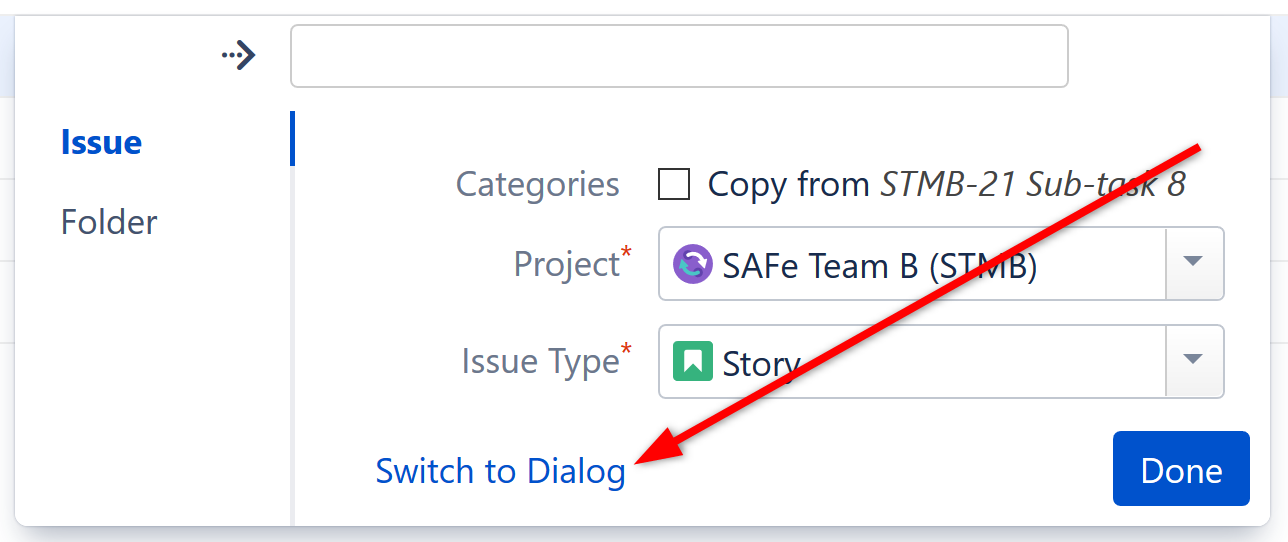The image size is (1288, 542).
Task: Click the green Story bookmark icon
Action: tap(693, 361)
